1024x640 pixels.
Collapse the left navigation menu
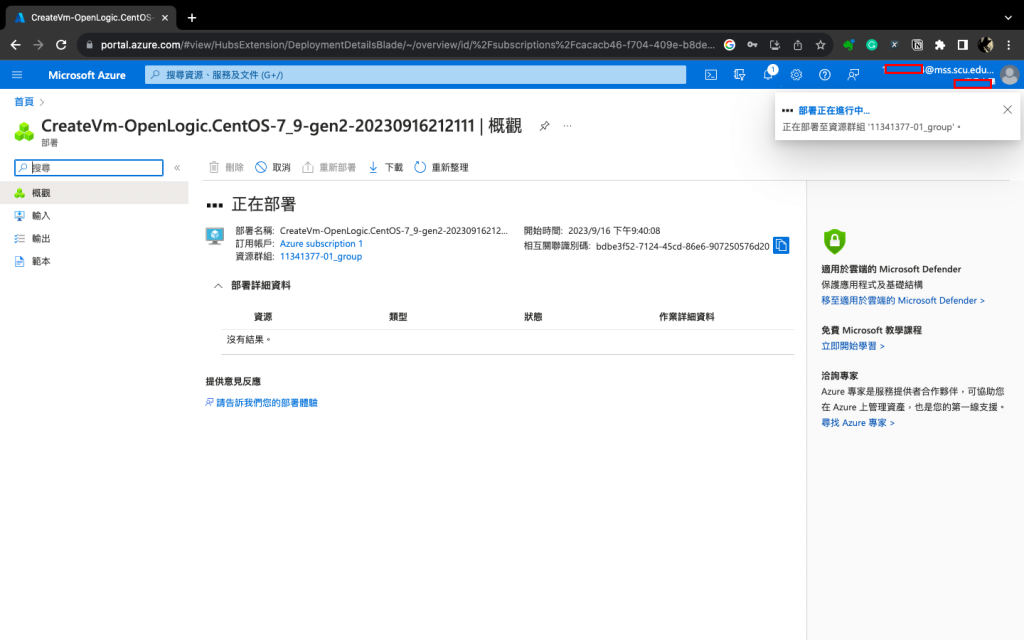177,168
